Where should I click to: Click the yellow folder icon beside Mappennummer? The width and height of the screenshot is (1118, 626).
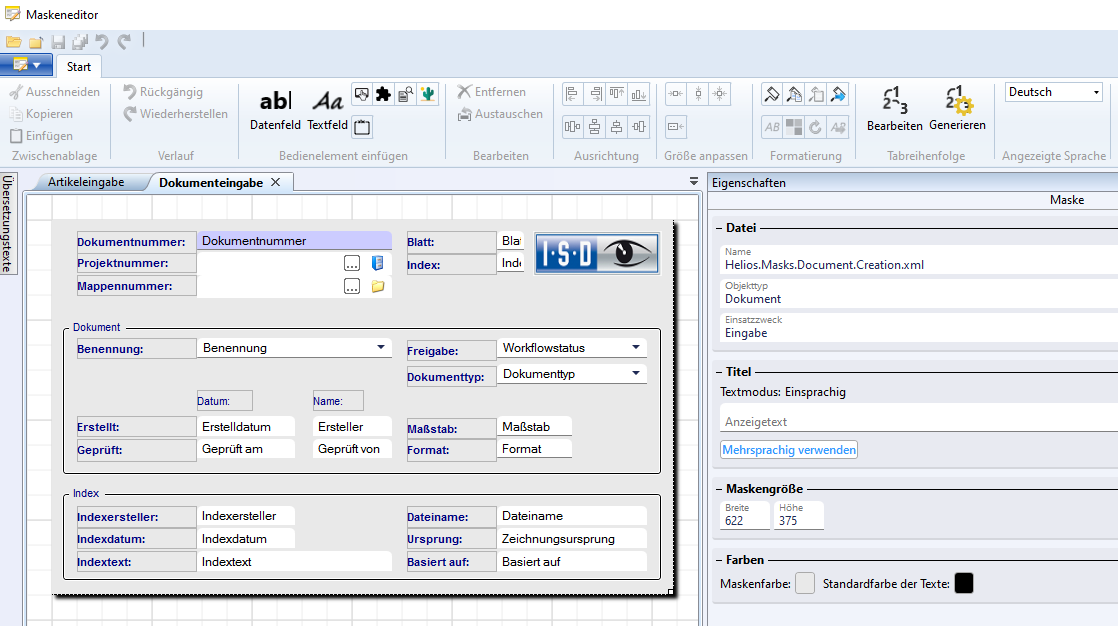click(377, 286)
